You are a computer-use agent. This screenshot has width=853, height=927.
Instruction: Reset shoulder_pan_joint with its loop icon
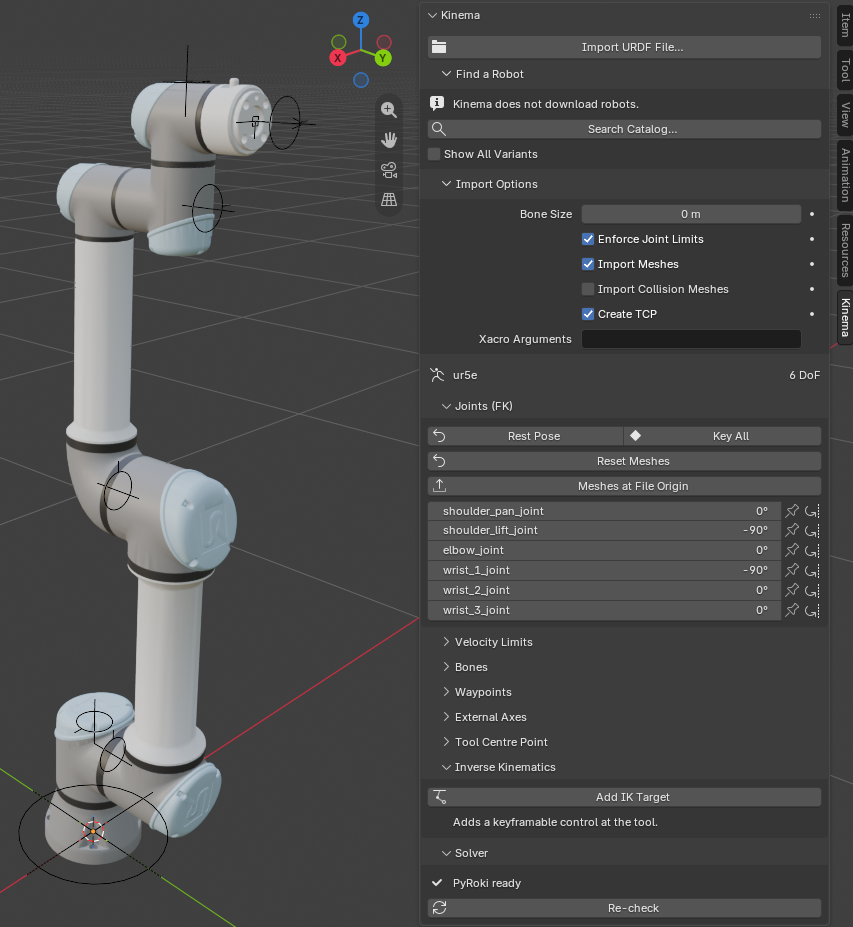(812, 511)
